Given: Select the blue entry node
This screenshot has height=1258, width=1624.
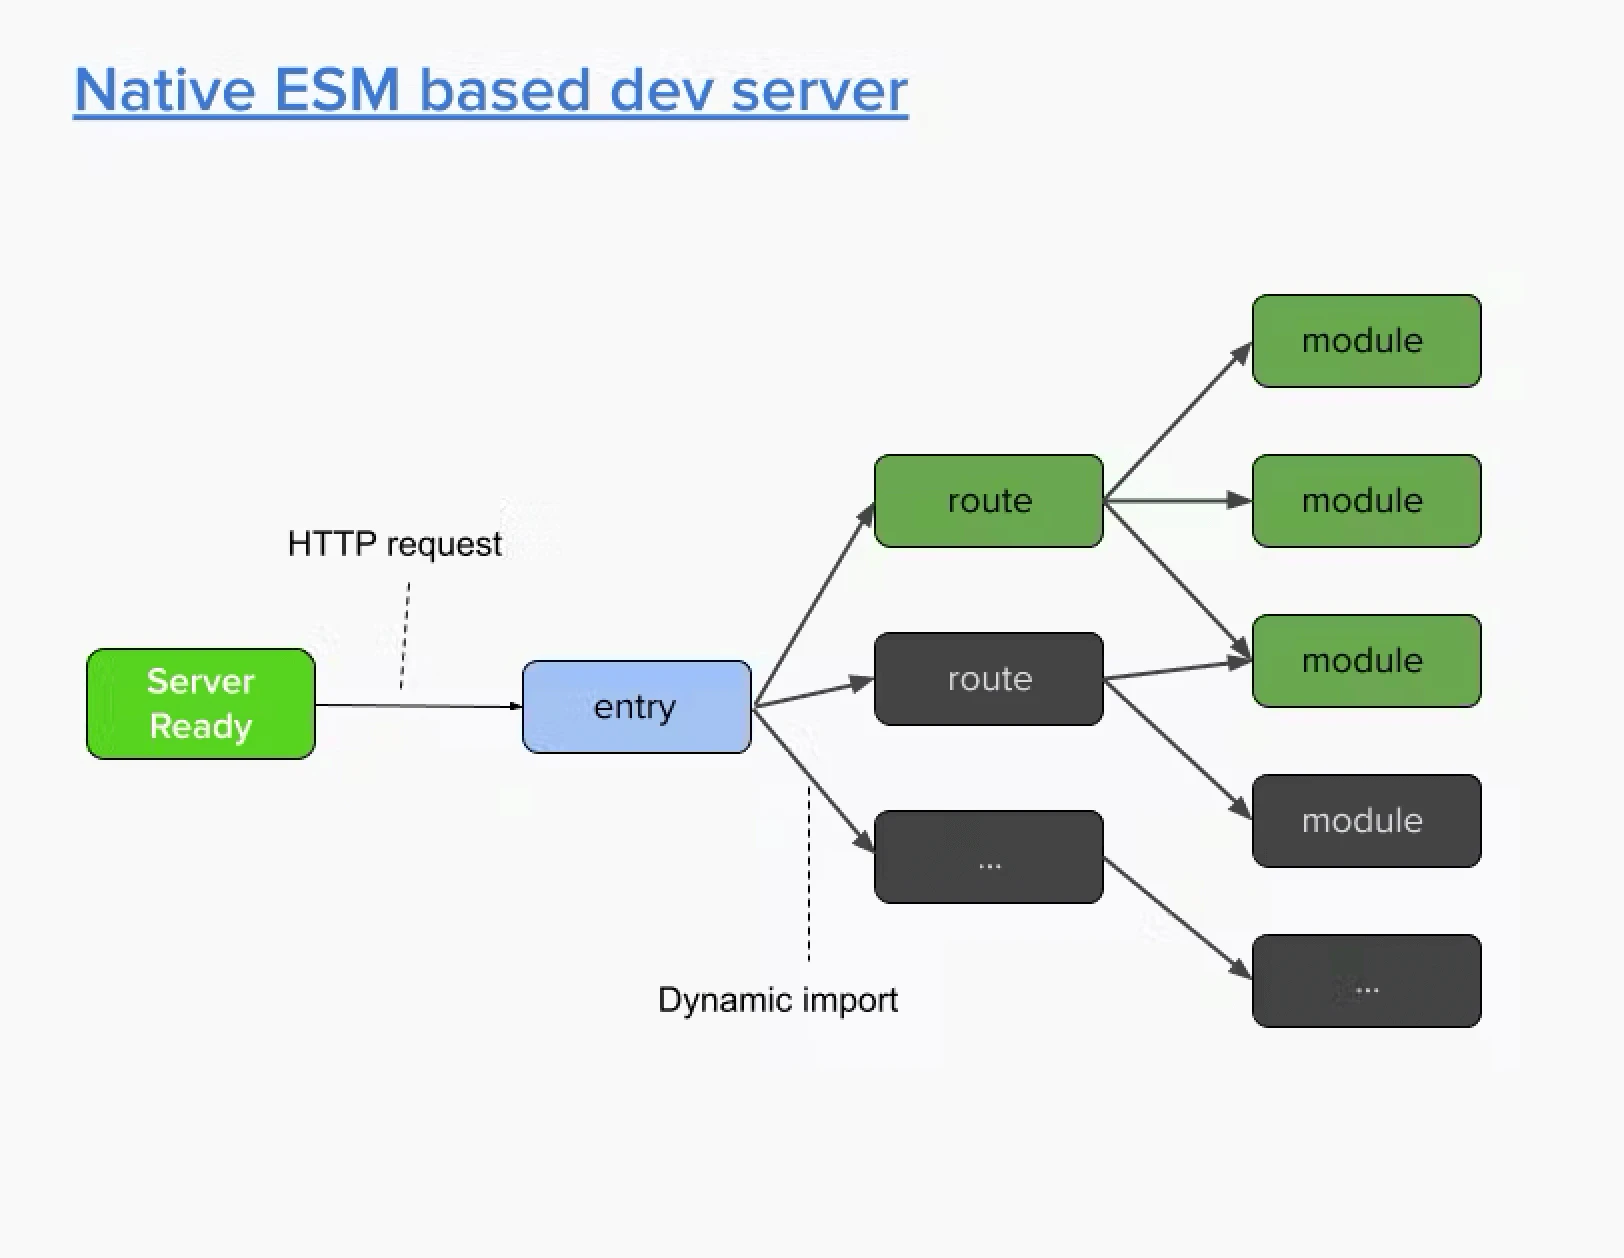Looking at the screenshot, I should click(636, 707).
